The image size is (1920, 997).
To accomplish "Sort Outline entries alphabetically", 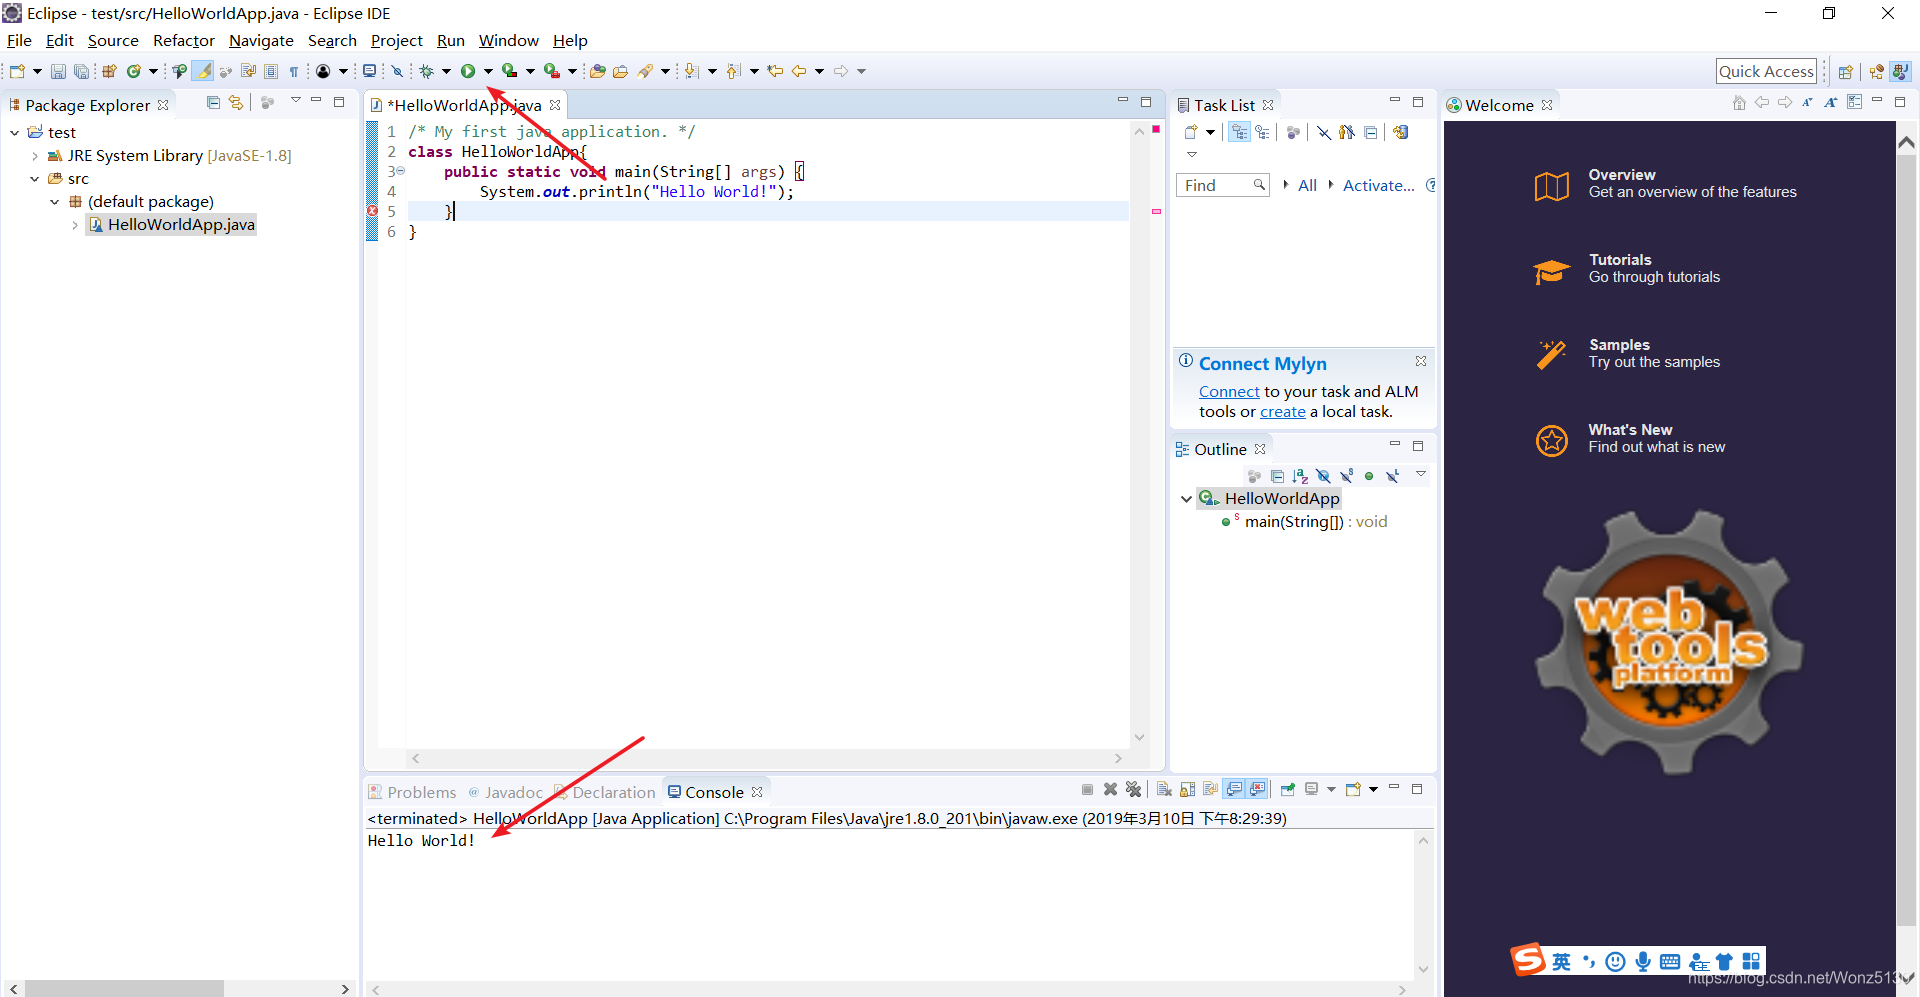I will click(1299, 476).
